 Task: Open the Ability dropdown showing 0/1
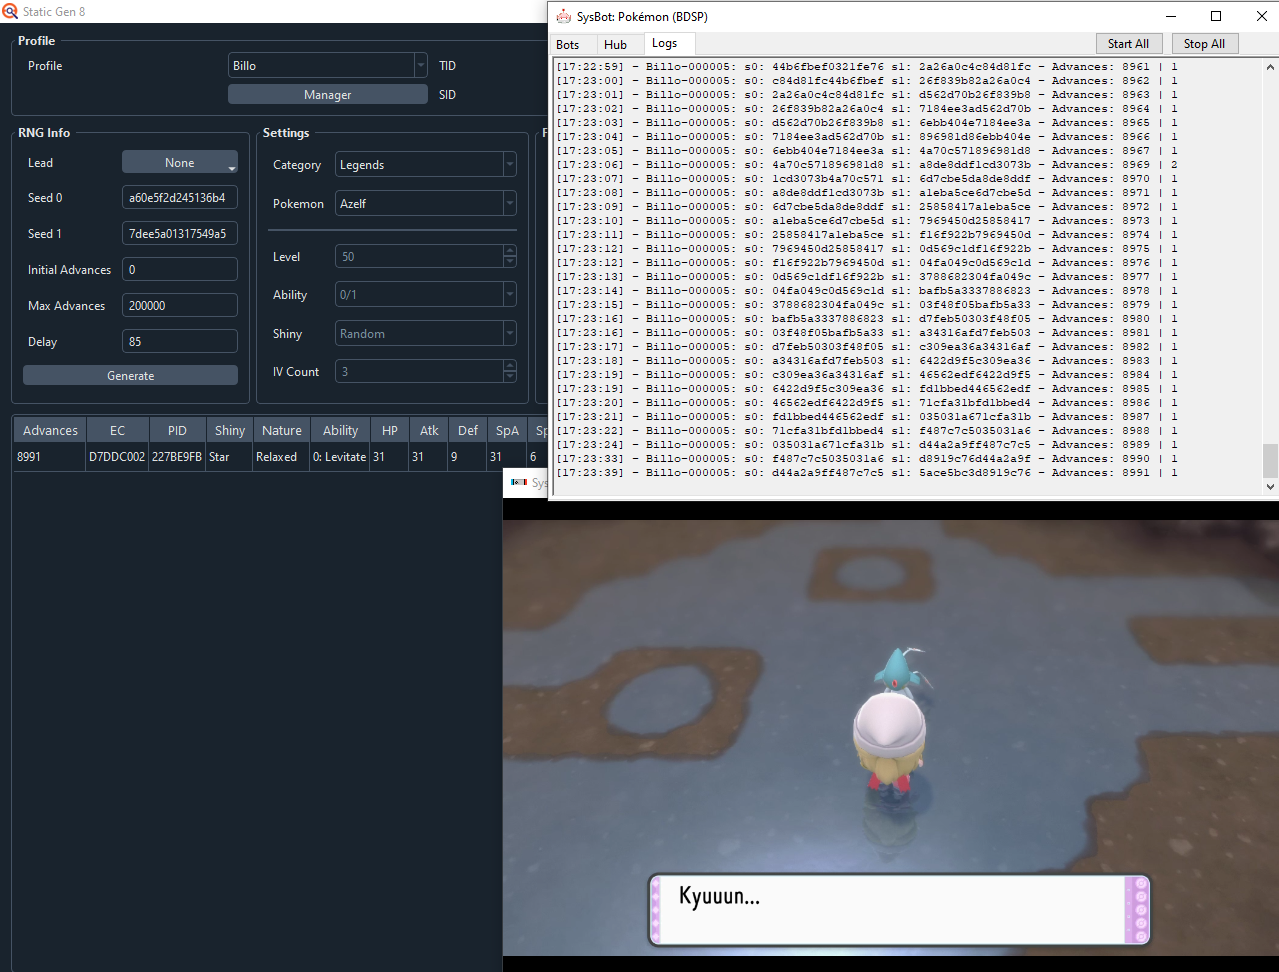click(426, 295)
